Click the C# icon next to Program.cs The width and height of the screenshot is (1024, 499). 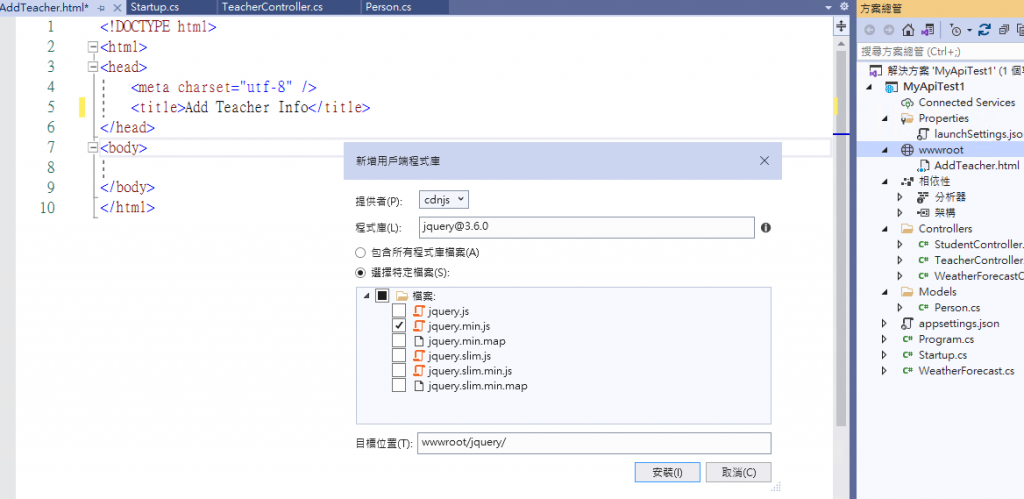coord(906,340)
